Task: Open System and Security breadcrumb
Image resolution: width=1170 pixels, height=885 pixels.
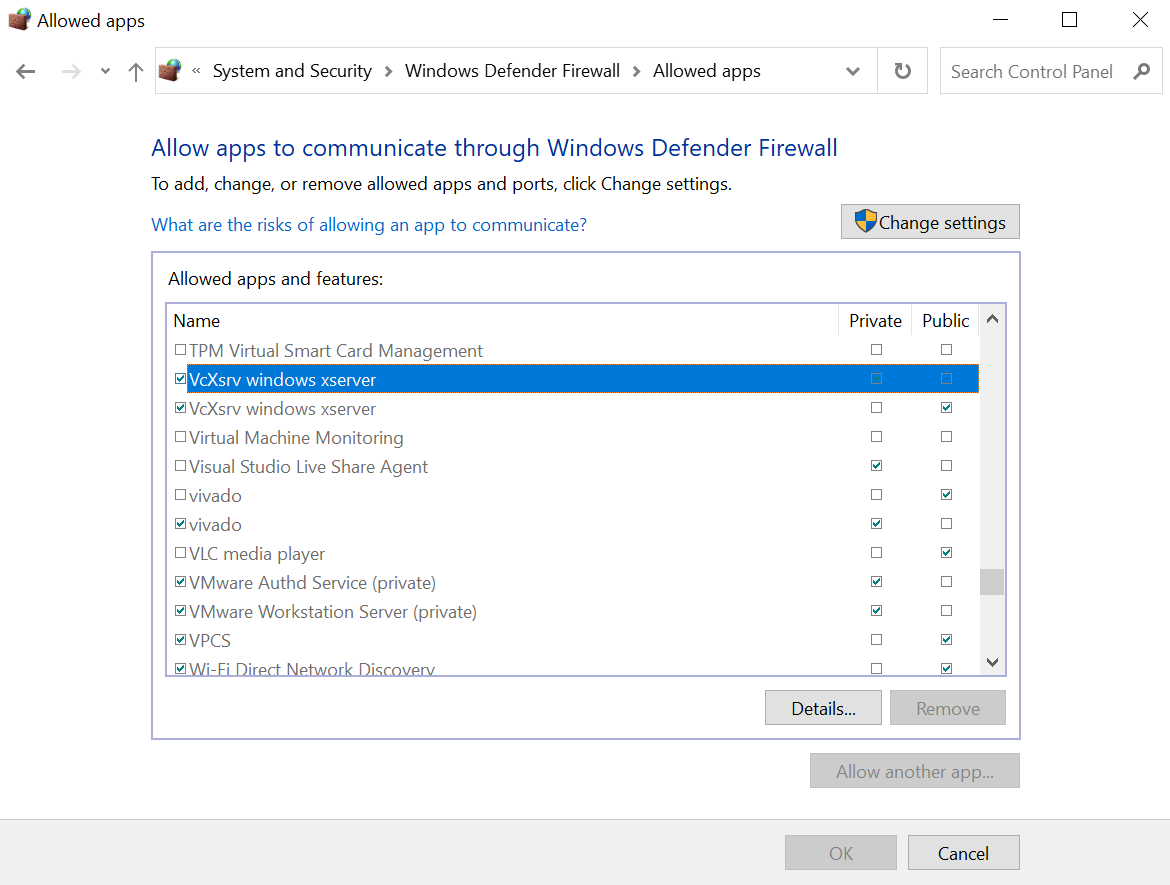Action: pos(292,71)
